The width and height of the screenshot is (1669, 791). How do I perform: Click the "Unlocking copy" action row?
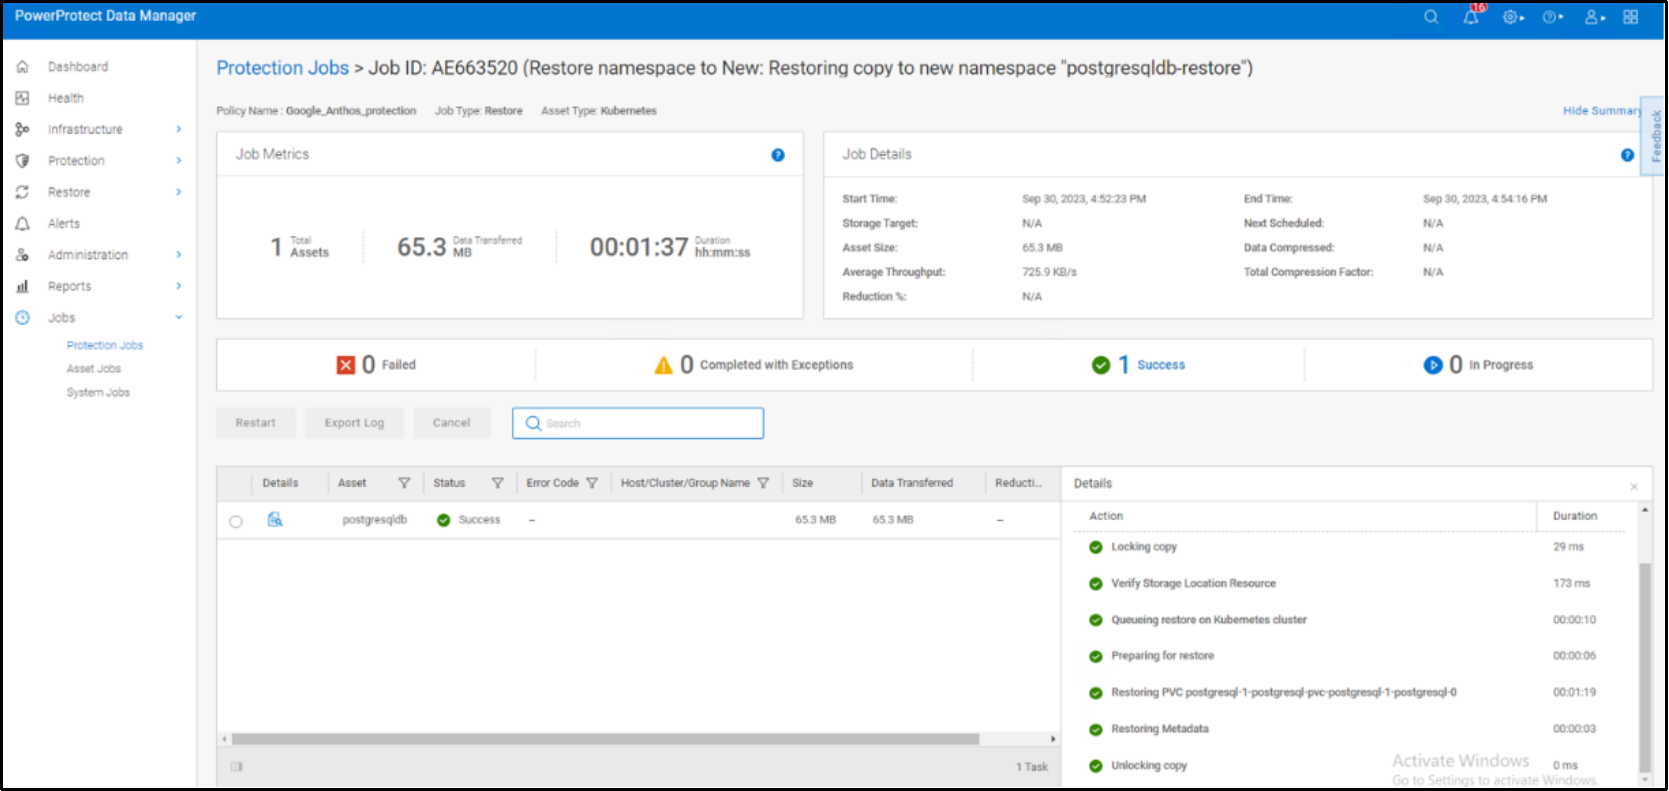point(1351,766)
